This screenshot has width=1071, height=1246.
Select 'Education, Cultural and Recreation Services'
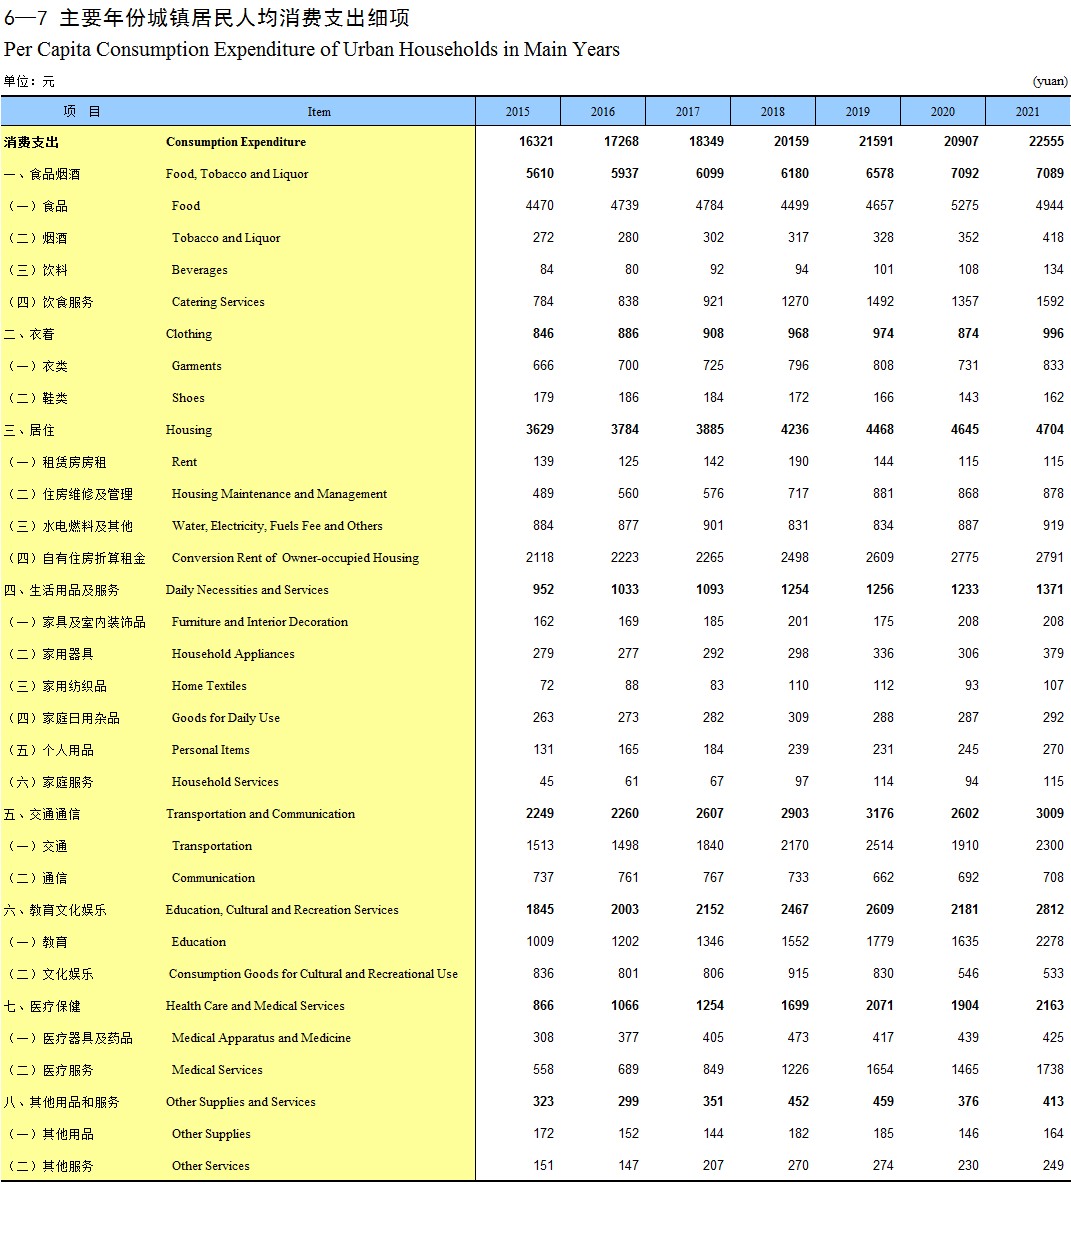coord(282,910)
